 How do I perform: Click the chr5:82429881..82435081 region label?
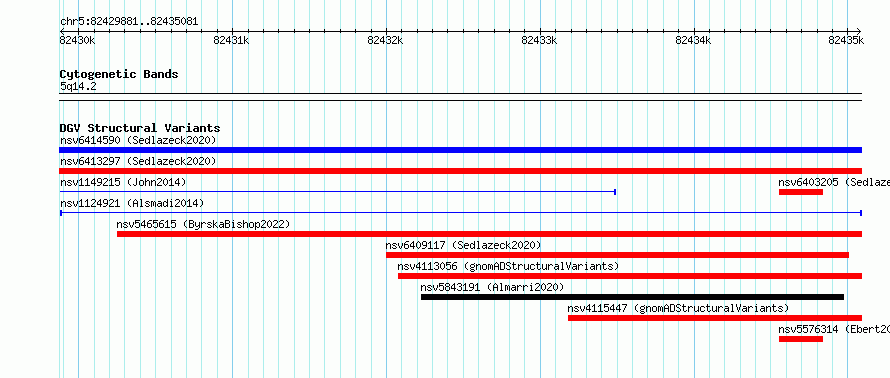coord(129,22)
